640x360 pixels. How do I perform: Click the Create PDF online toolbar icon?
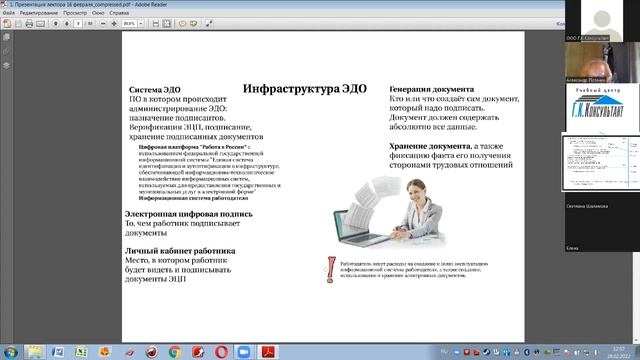[7, 24]
